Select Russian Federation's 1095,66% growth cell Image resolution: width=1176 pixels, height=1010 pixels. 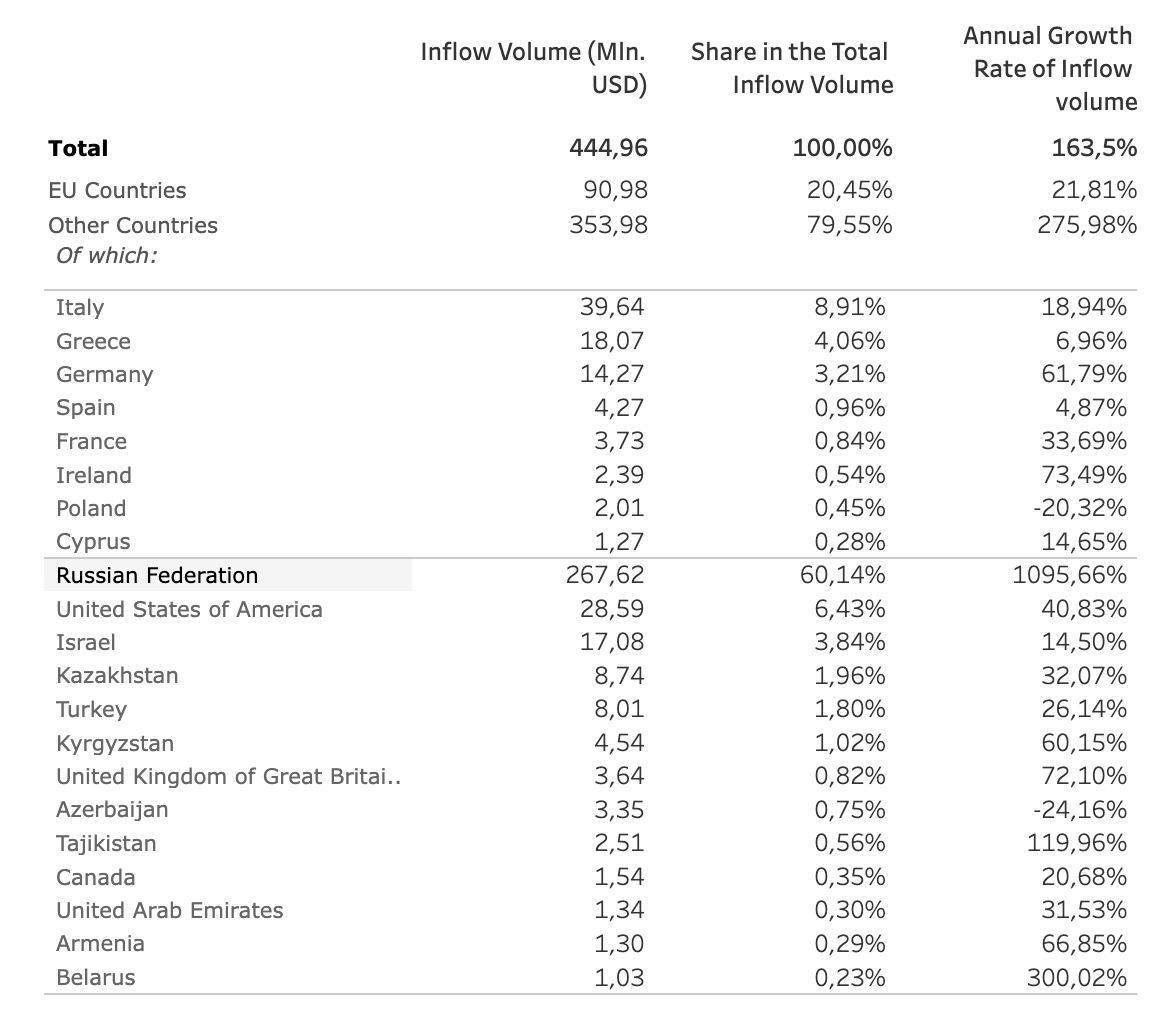[1070, 575]
